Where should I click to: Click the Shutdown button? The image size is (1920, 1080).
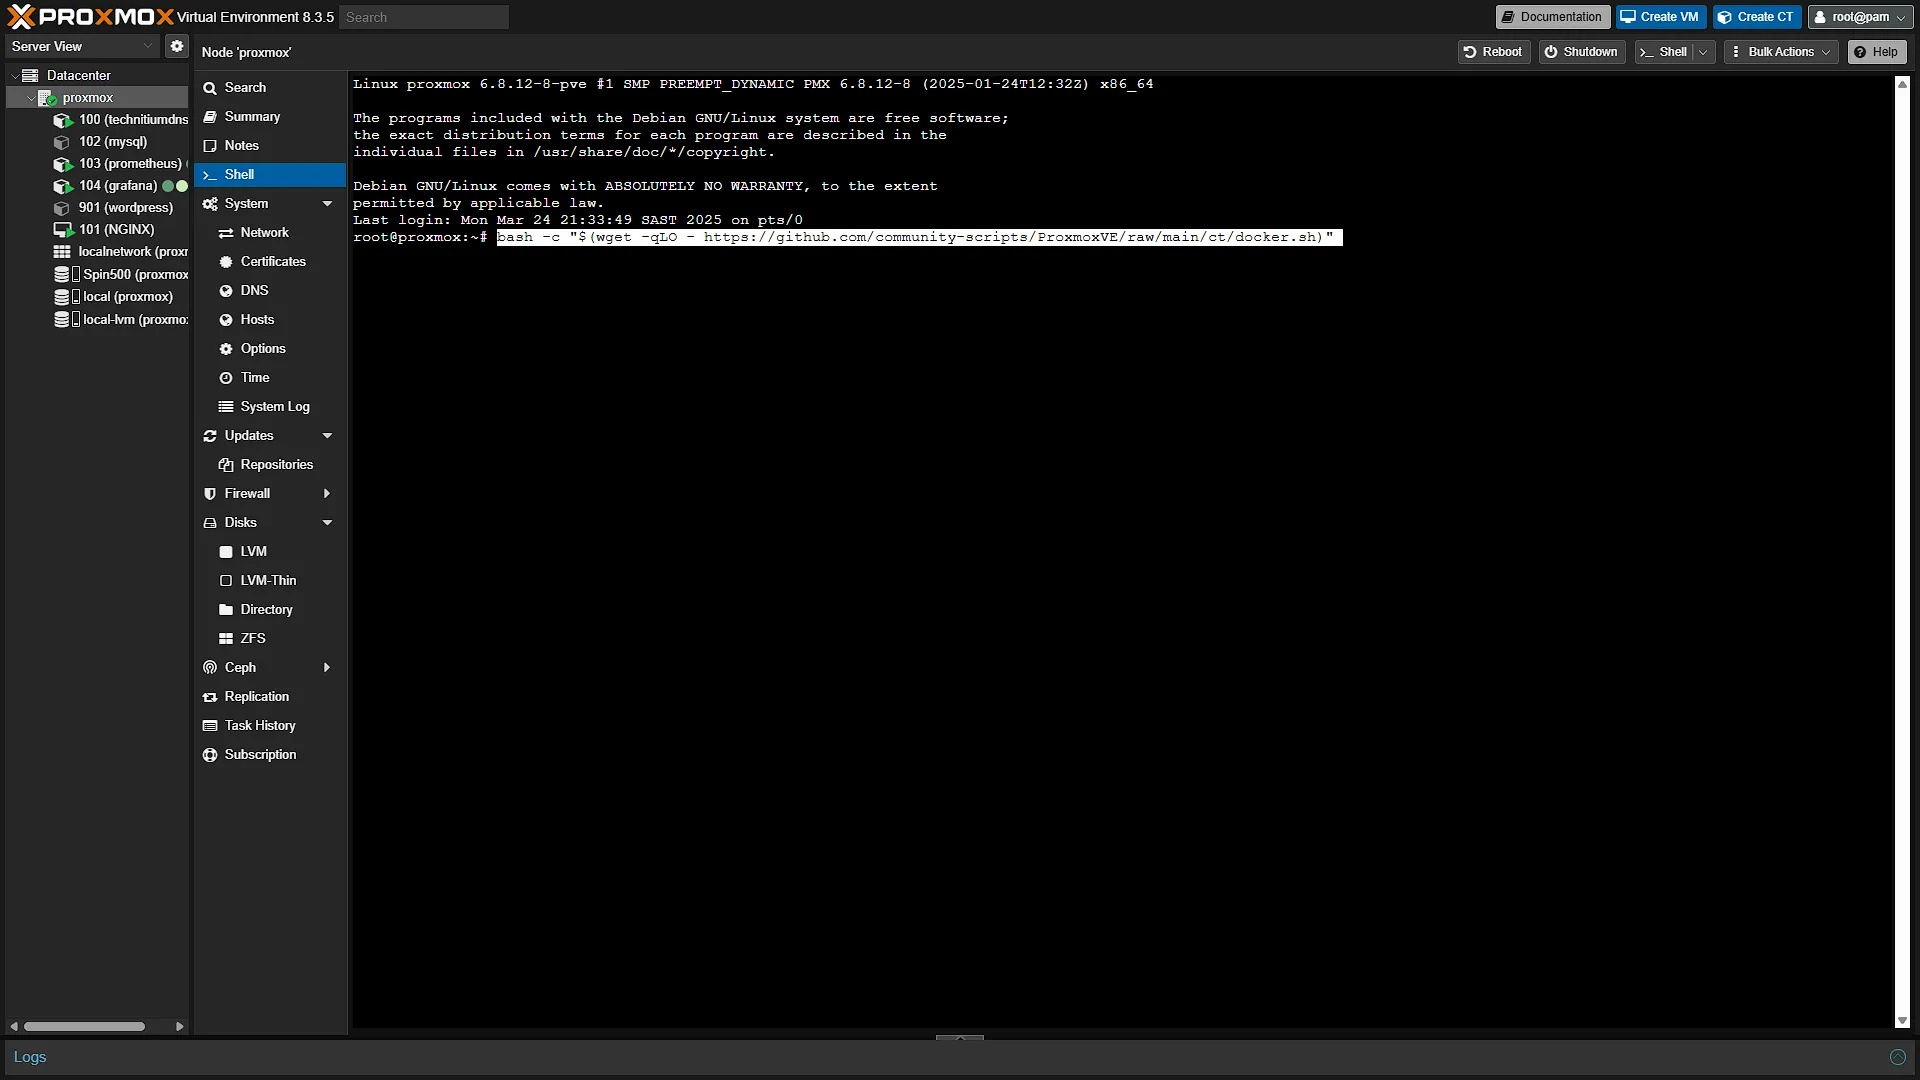click(1581, 52)
